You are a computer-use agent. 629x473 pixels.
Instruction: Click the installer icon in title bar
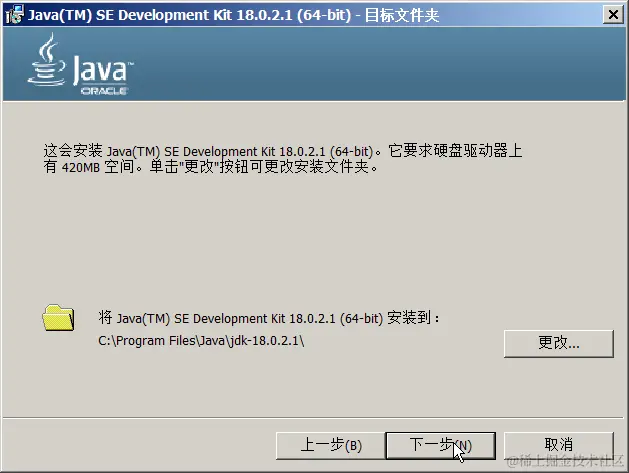(x=14, y=15)
